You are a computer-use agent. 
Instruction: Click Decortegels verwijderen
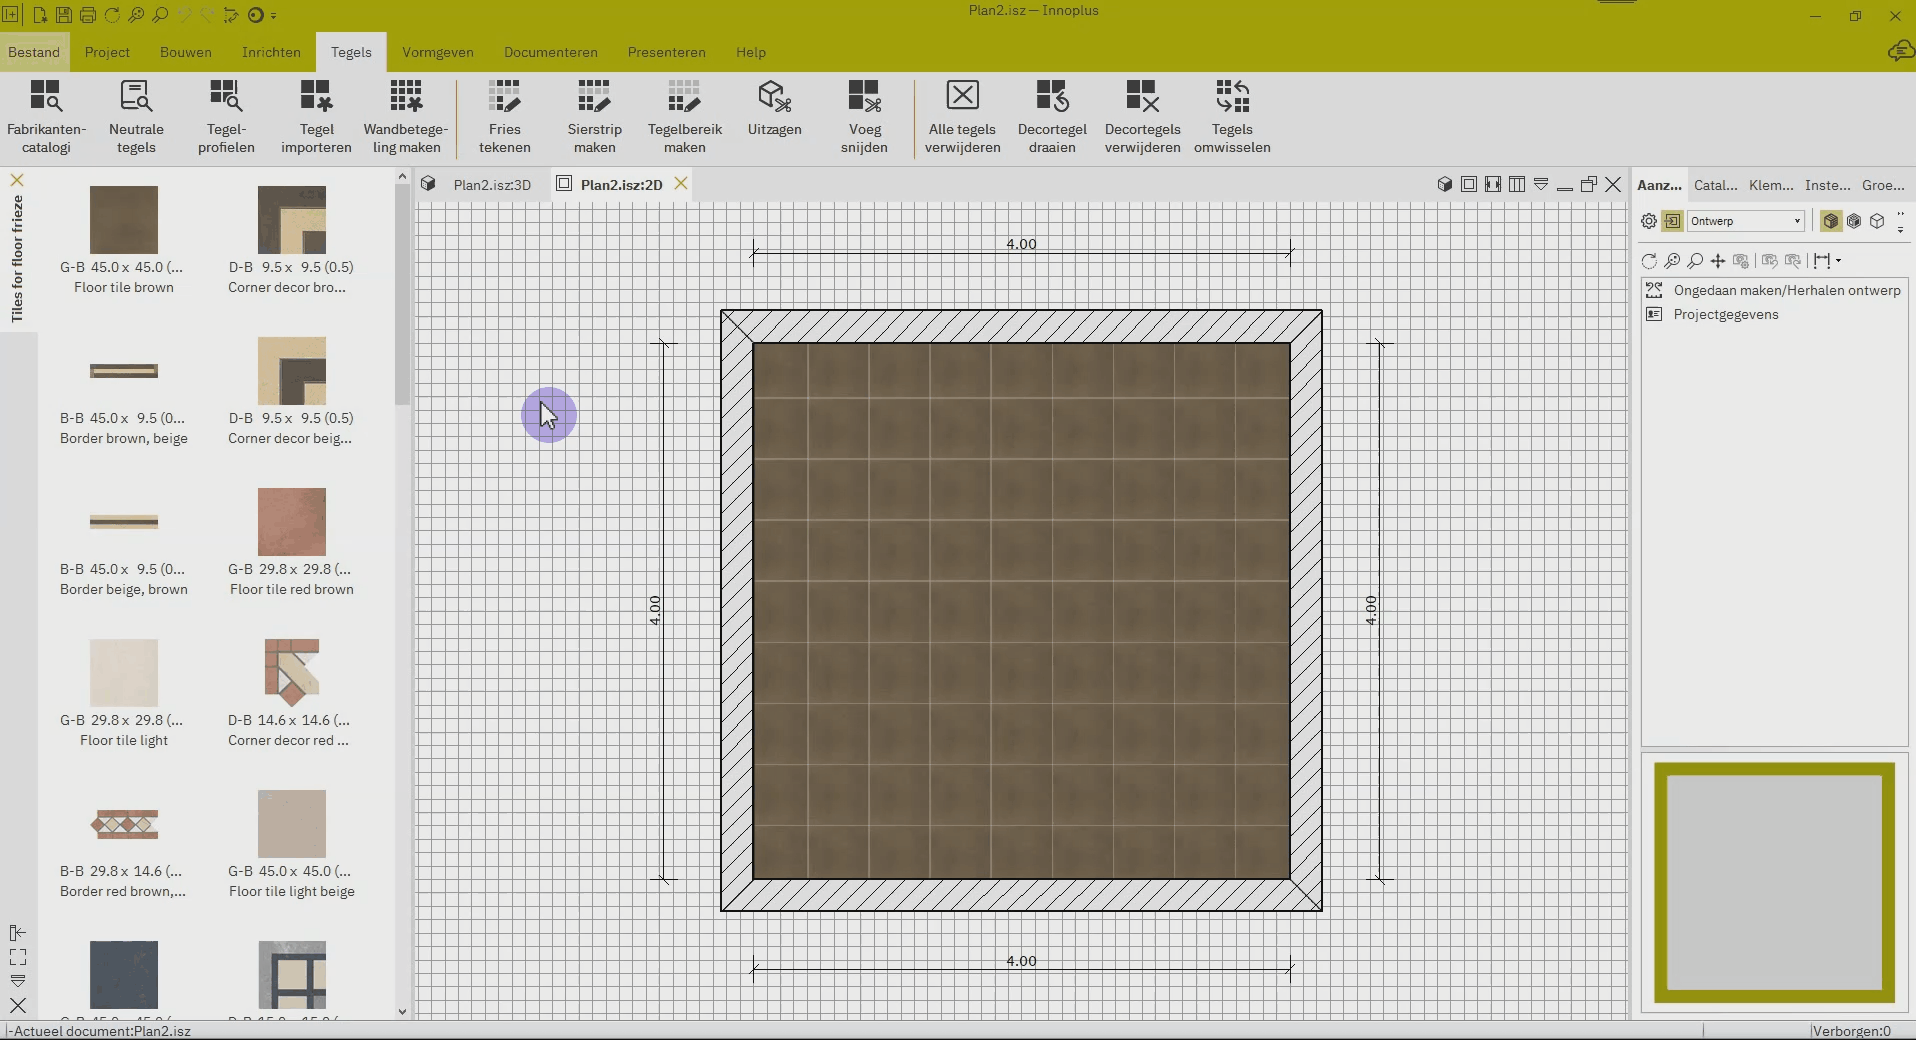(1142, 117)
